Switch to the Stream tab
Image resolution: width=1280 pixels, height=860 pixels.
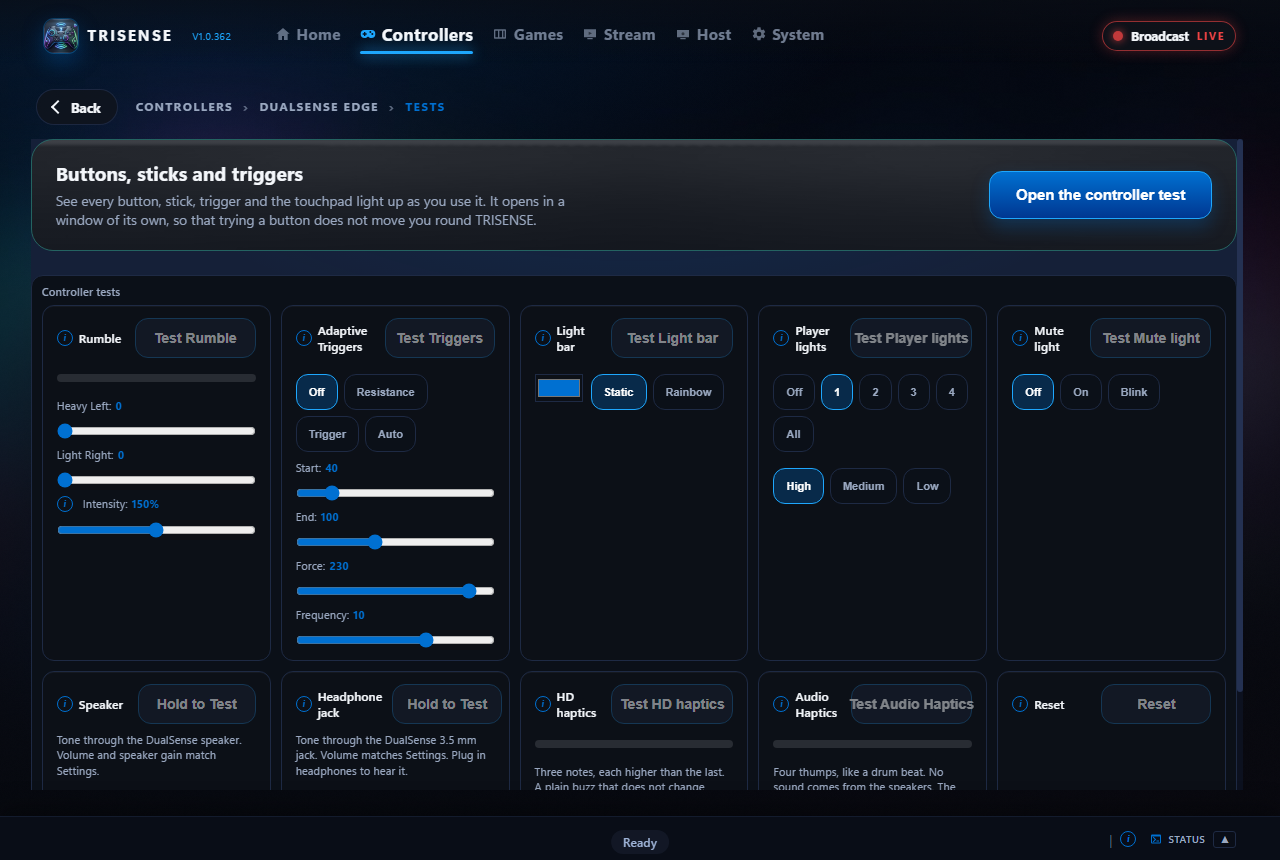pos(619,35)
